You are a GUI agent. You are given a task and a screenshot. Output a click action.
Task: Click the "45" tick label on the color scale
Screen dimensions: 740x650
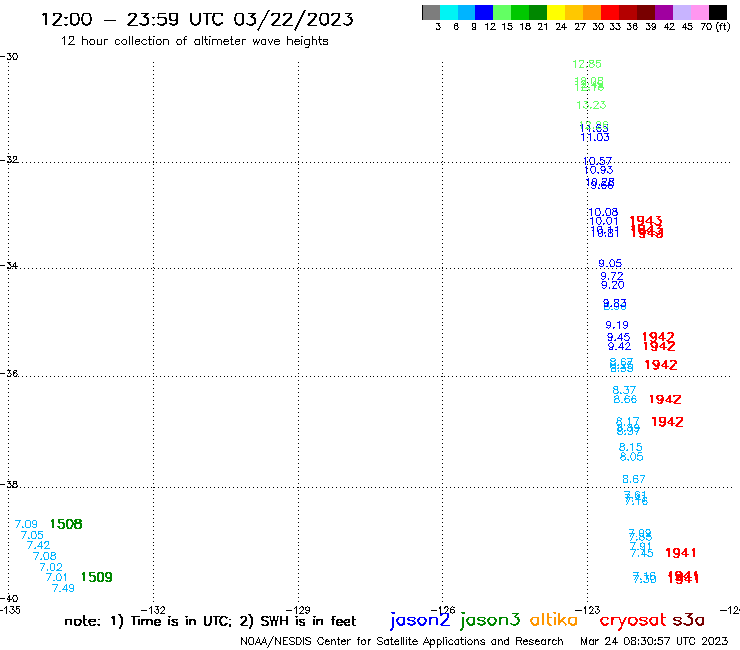(x=687, y=27)
